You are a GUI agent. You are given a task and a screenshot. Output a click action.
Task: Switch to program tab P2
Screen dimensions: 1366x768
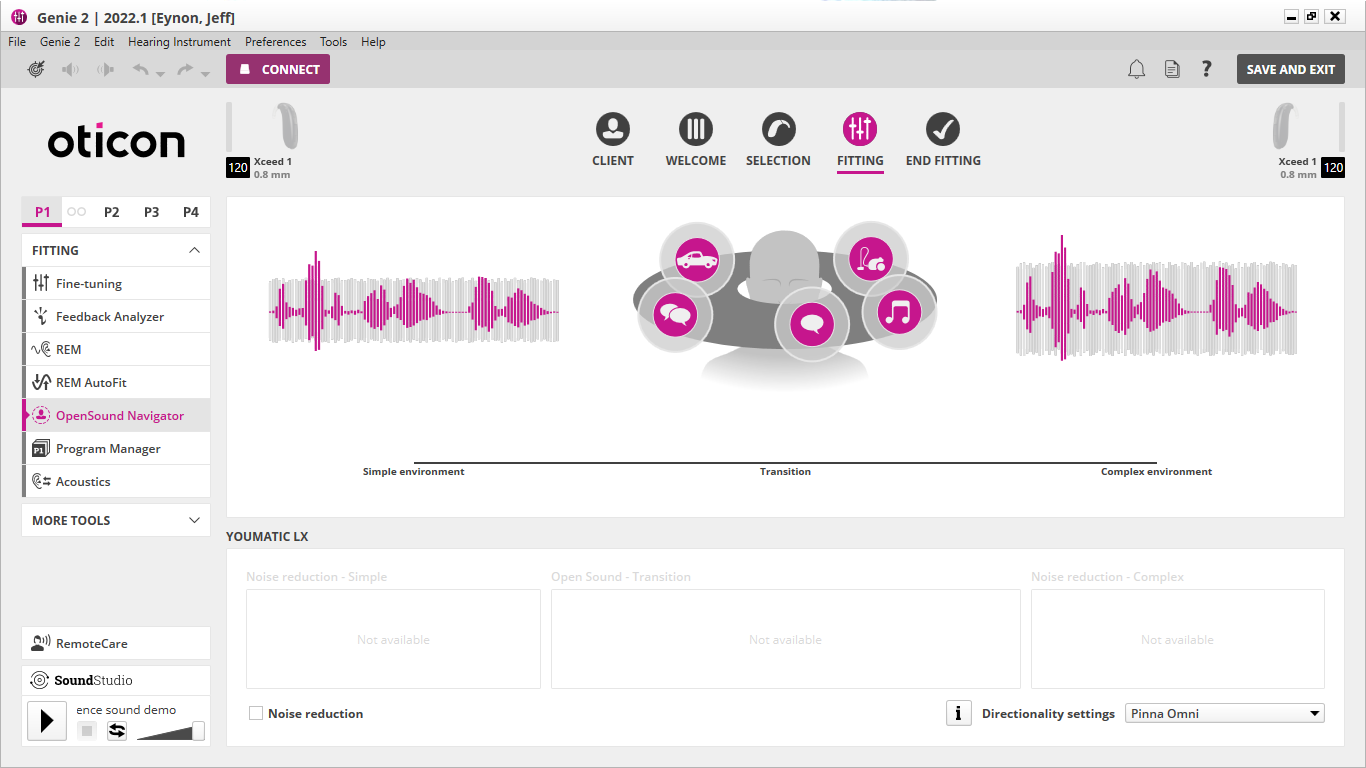111,212
